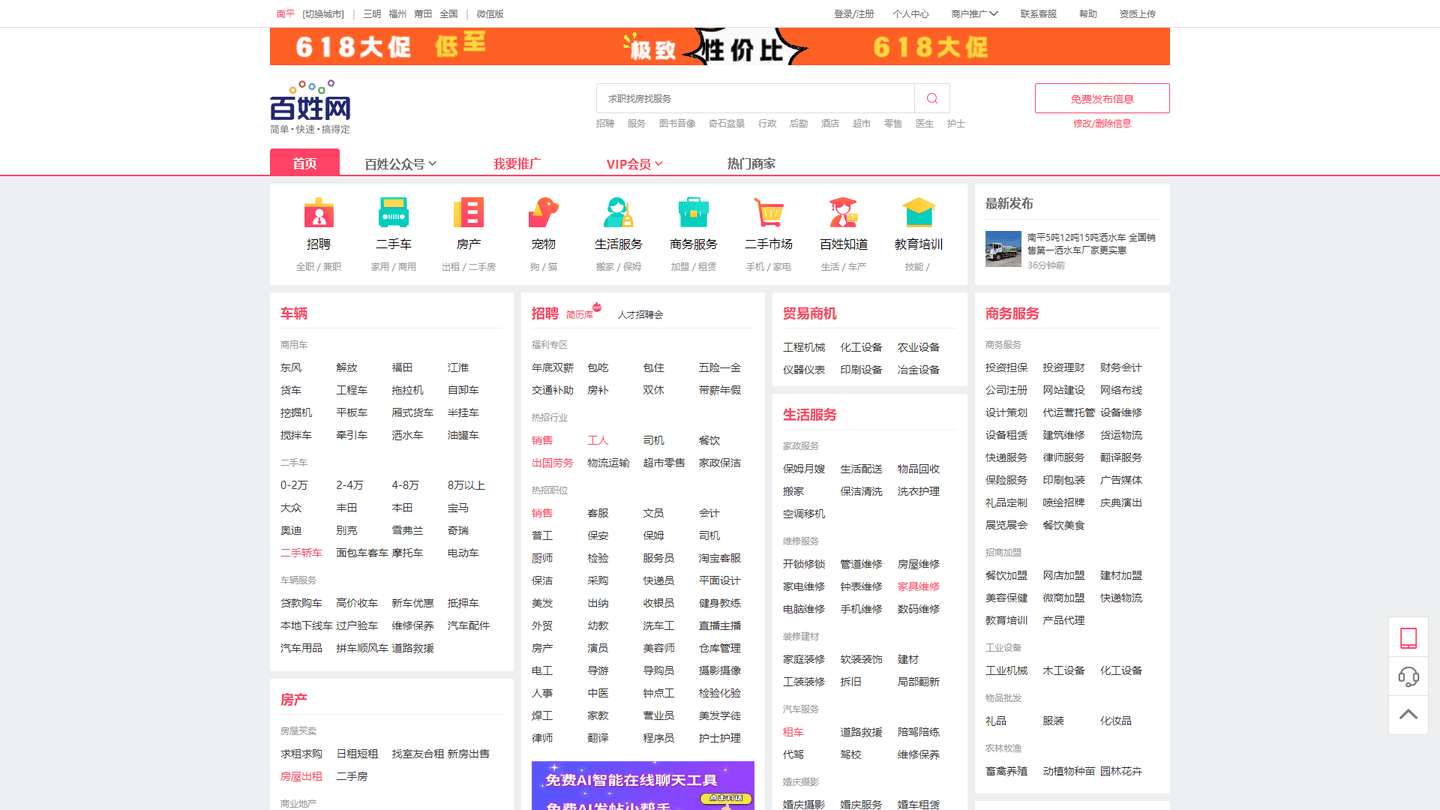1440x810 pixels.
Task: Click the 畜禽养殖 link
Action: pyautogui.click(x=1006, y=772)
